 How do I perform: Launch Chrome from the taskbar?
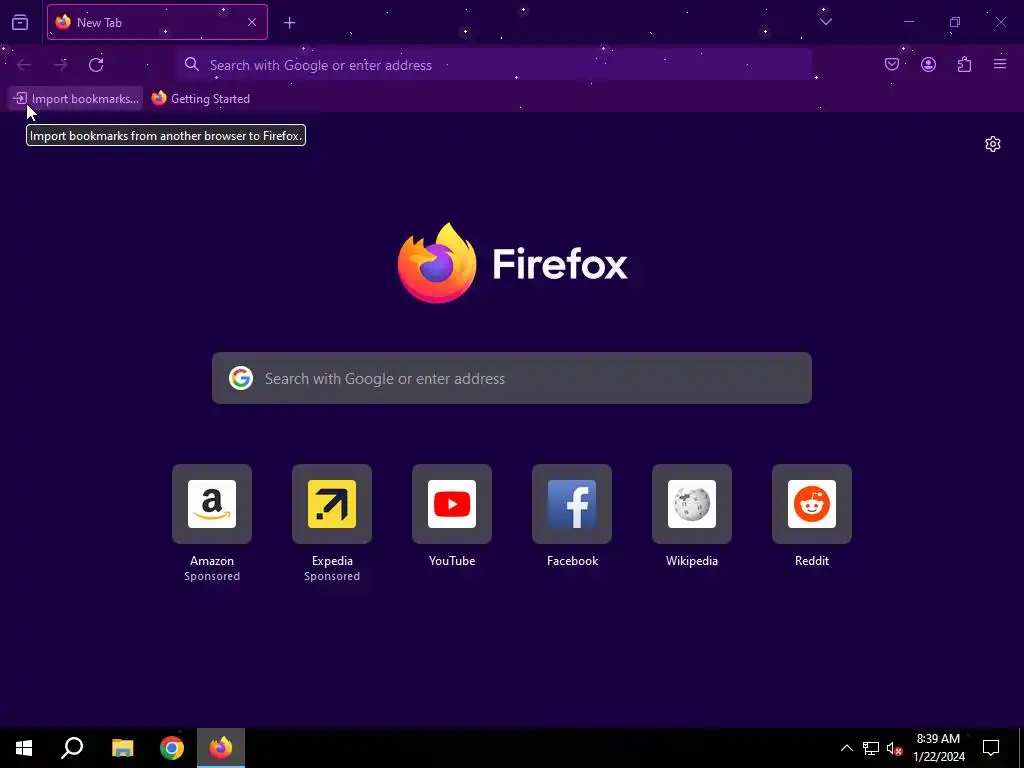pos(172,748)
